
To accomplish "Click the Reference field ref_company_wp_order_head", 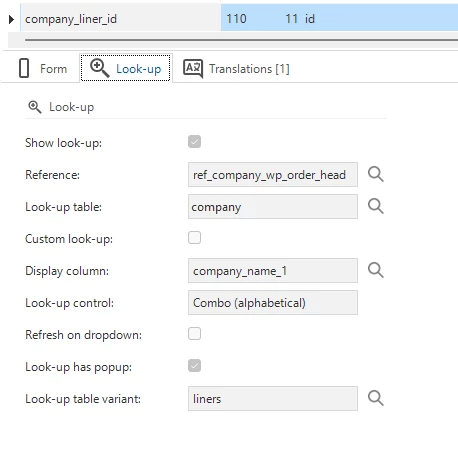I will 273,175.
